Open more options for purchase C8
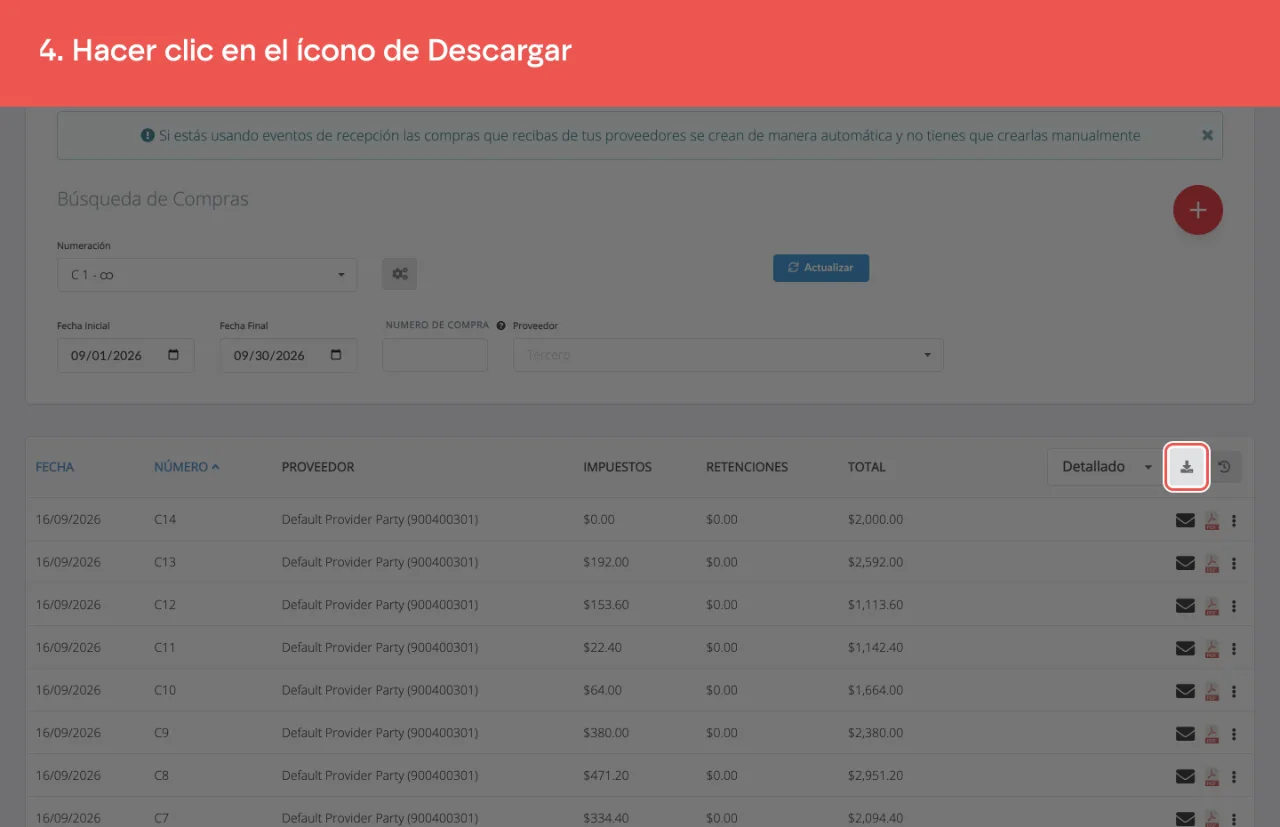The image size is (1280, 827). 1234,776
